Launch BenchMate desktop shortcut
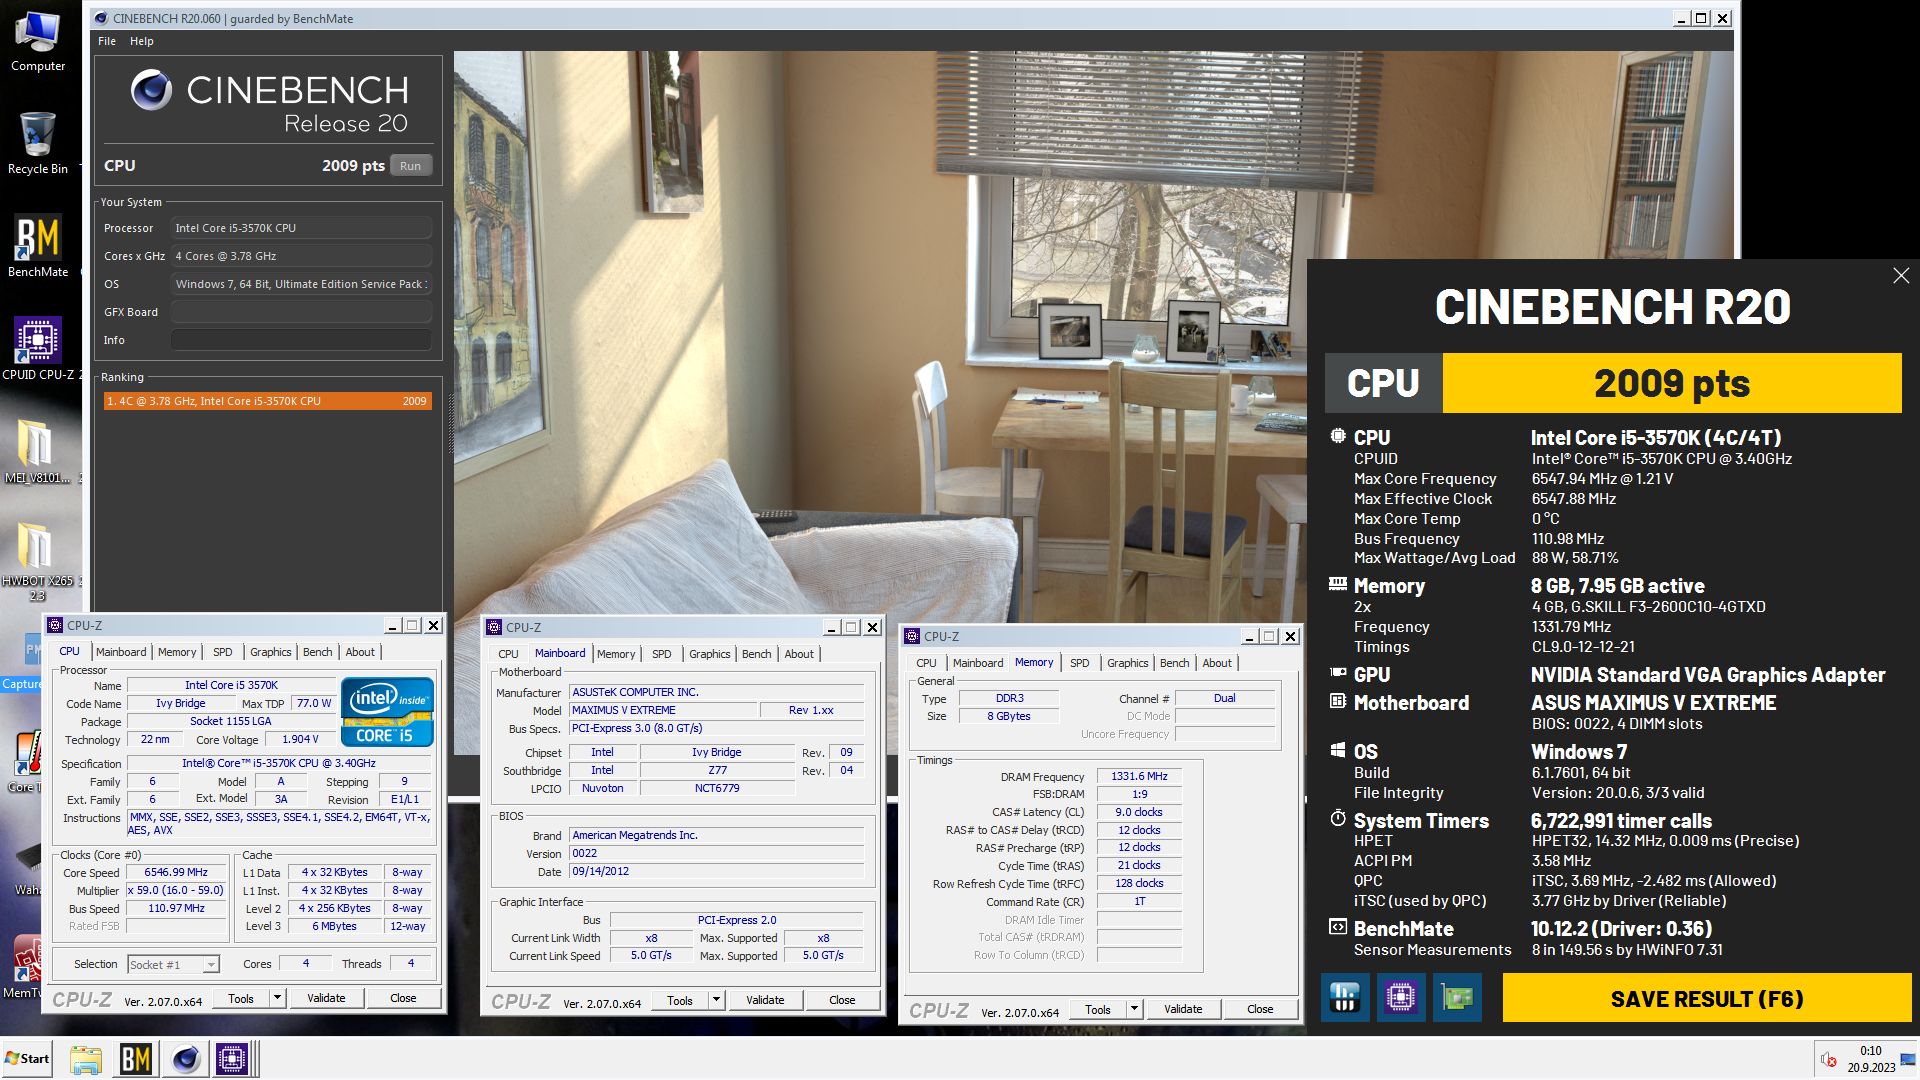 [x=38, y=246]
